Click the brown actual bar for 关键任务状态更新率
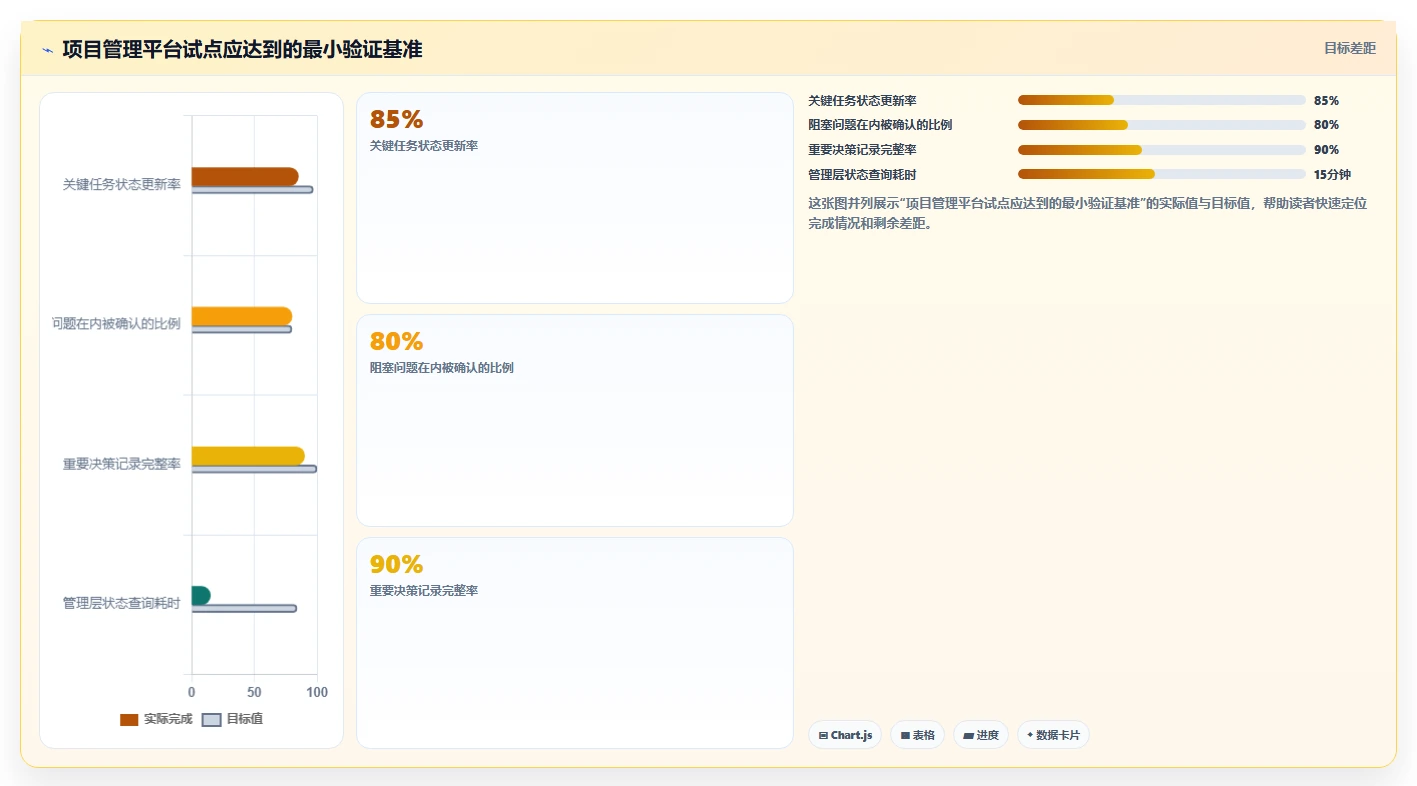 coord(245,176)
